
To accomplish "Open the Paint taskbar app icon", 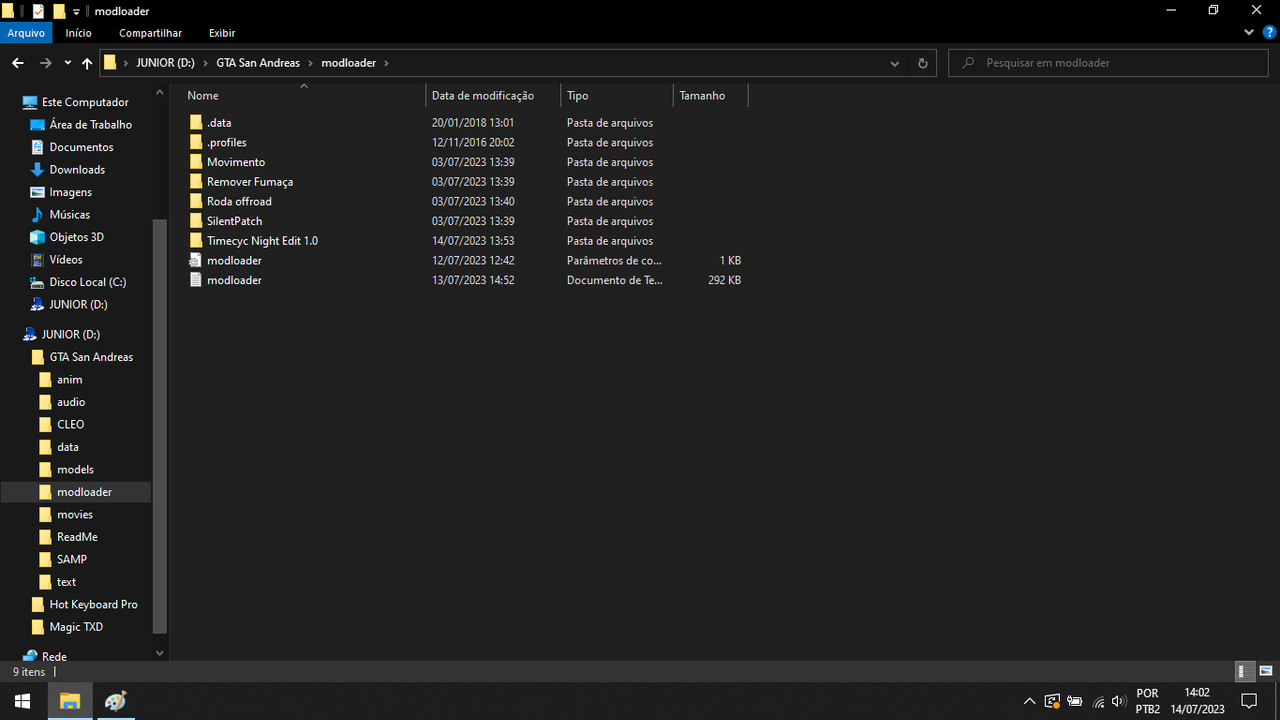I will pos(116,701).
